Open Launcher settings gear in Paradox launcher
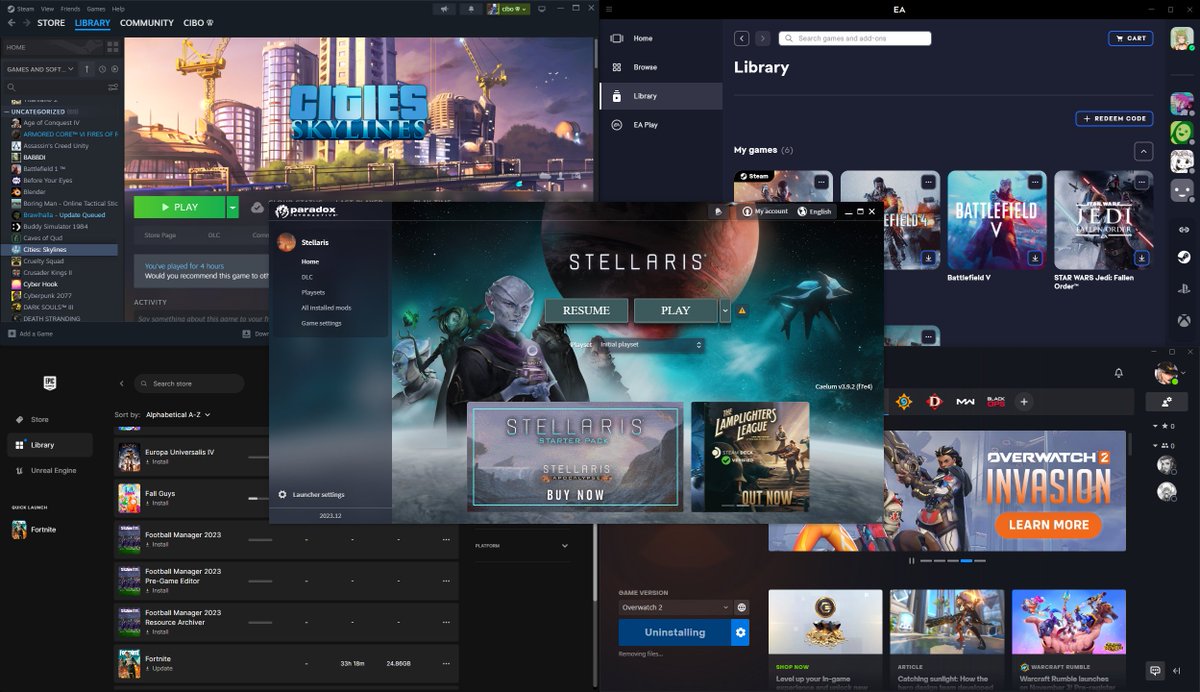This screenshot has height=692, width=1200. pyautogui.click(x=283, y=495)
